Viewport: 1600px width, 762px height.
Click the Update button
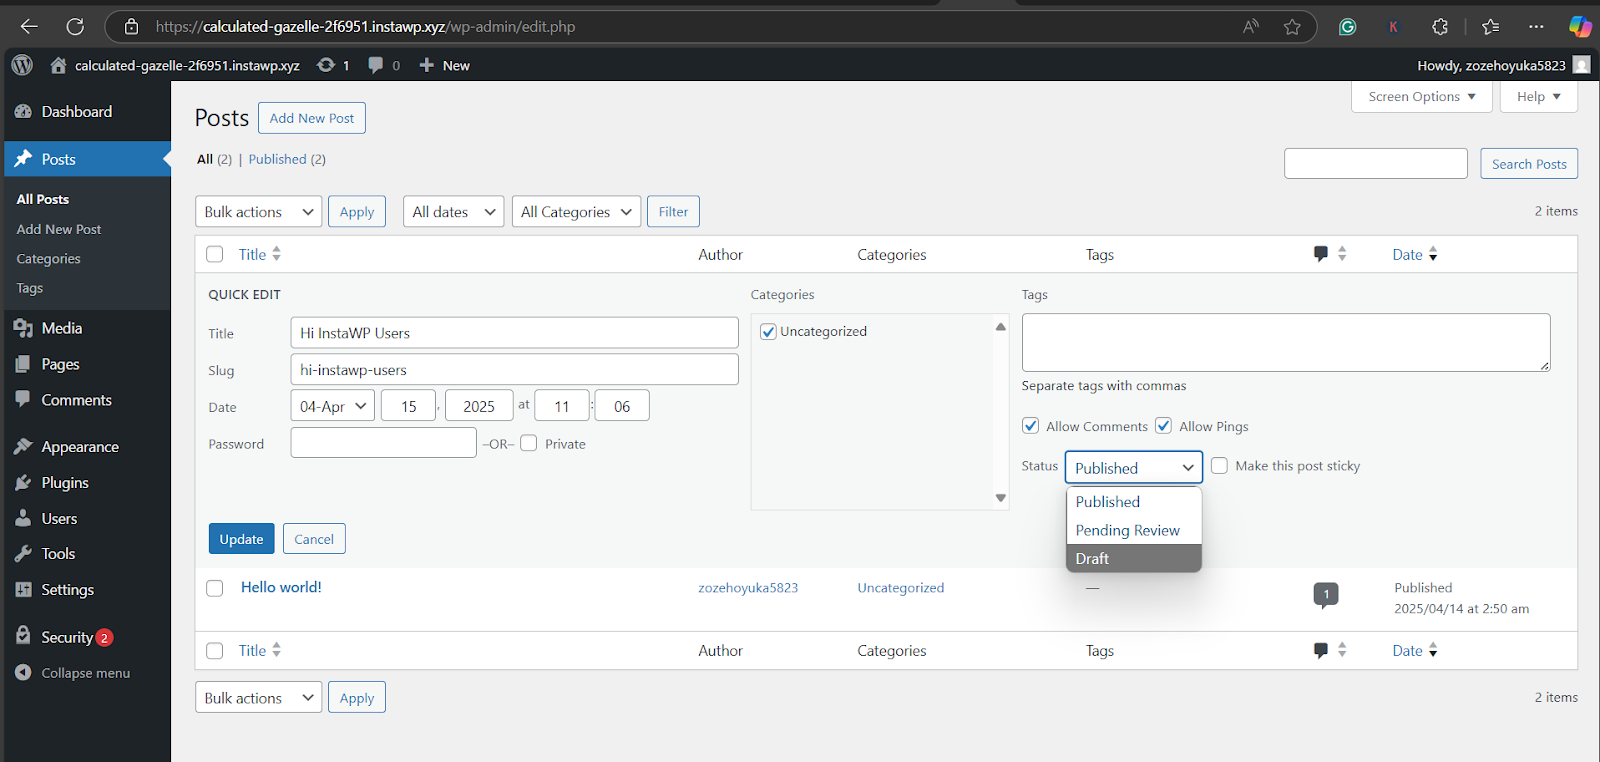click(241, 539)
